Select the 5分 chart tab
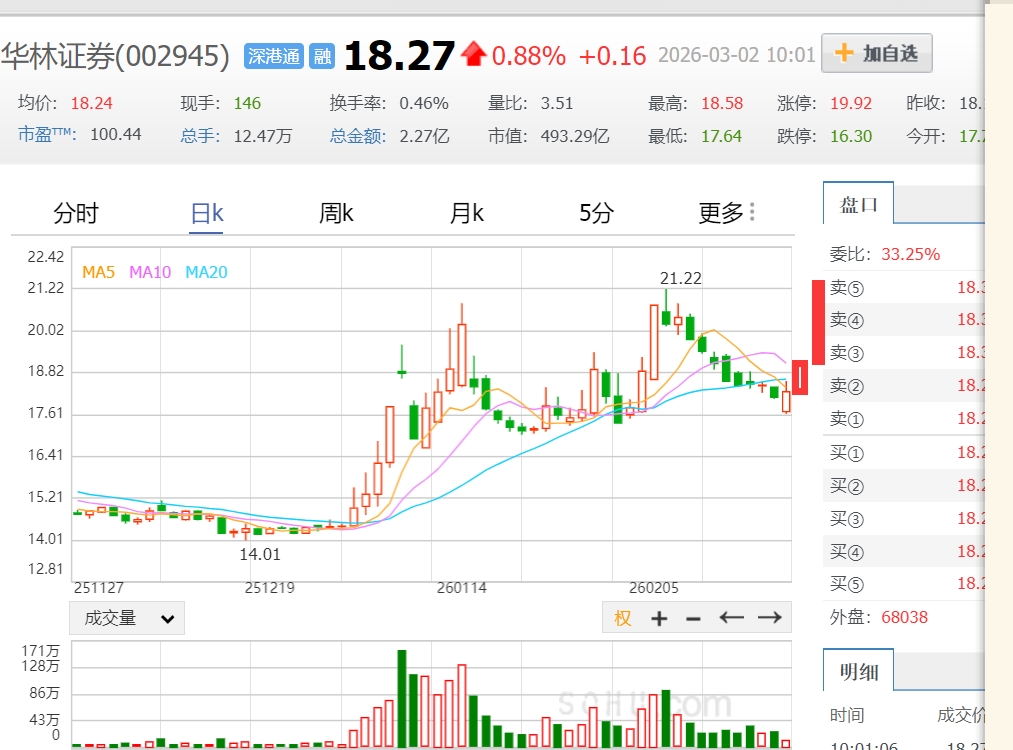This screenshot has width=1013, height=750. (596, 213)
